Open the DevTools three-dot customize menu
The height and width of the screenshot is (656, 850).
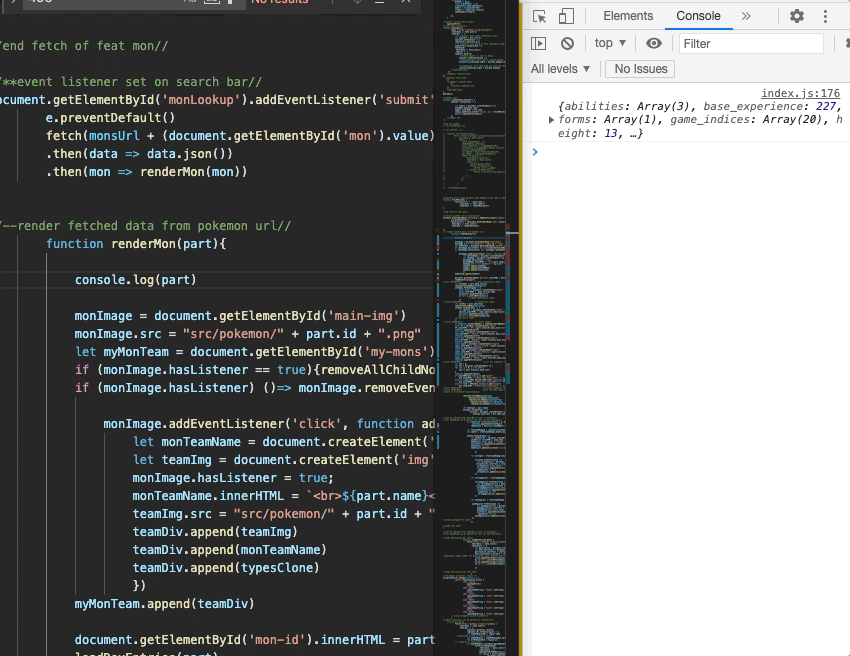pos(825,16)
